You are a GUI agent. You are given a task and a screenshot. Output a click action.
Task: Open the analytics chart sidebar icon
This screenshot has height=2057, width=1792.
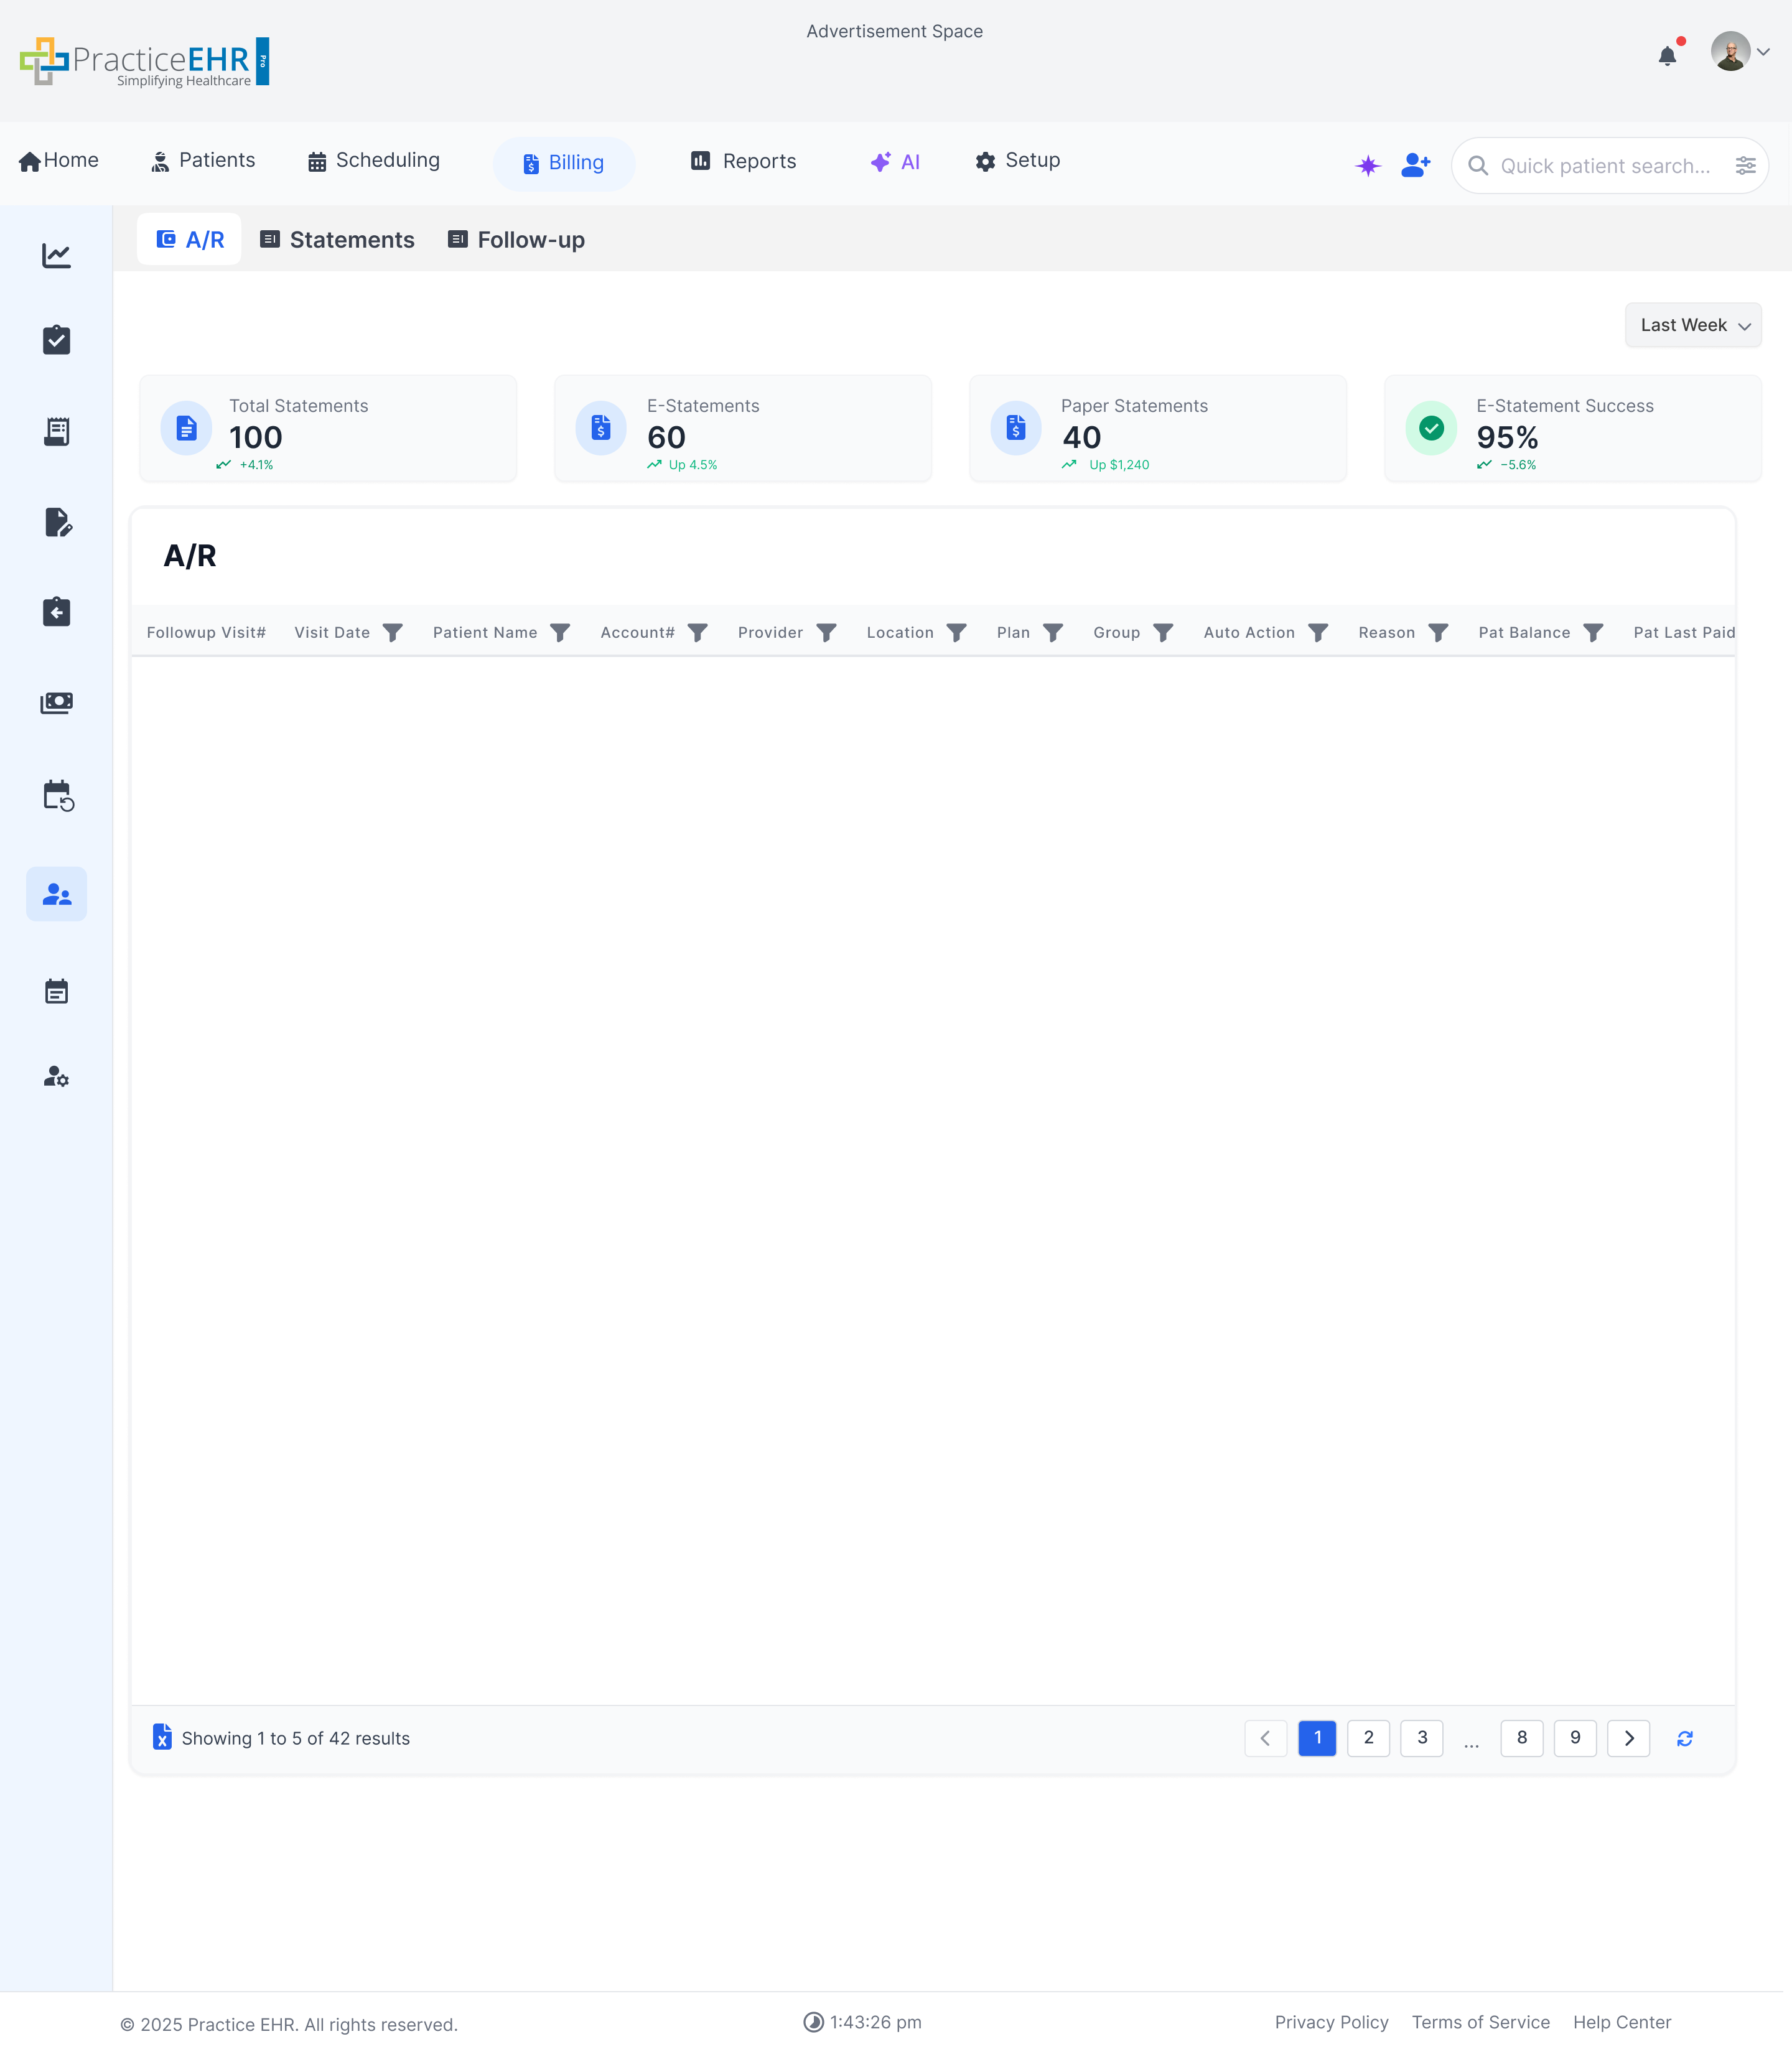56,256
